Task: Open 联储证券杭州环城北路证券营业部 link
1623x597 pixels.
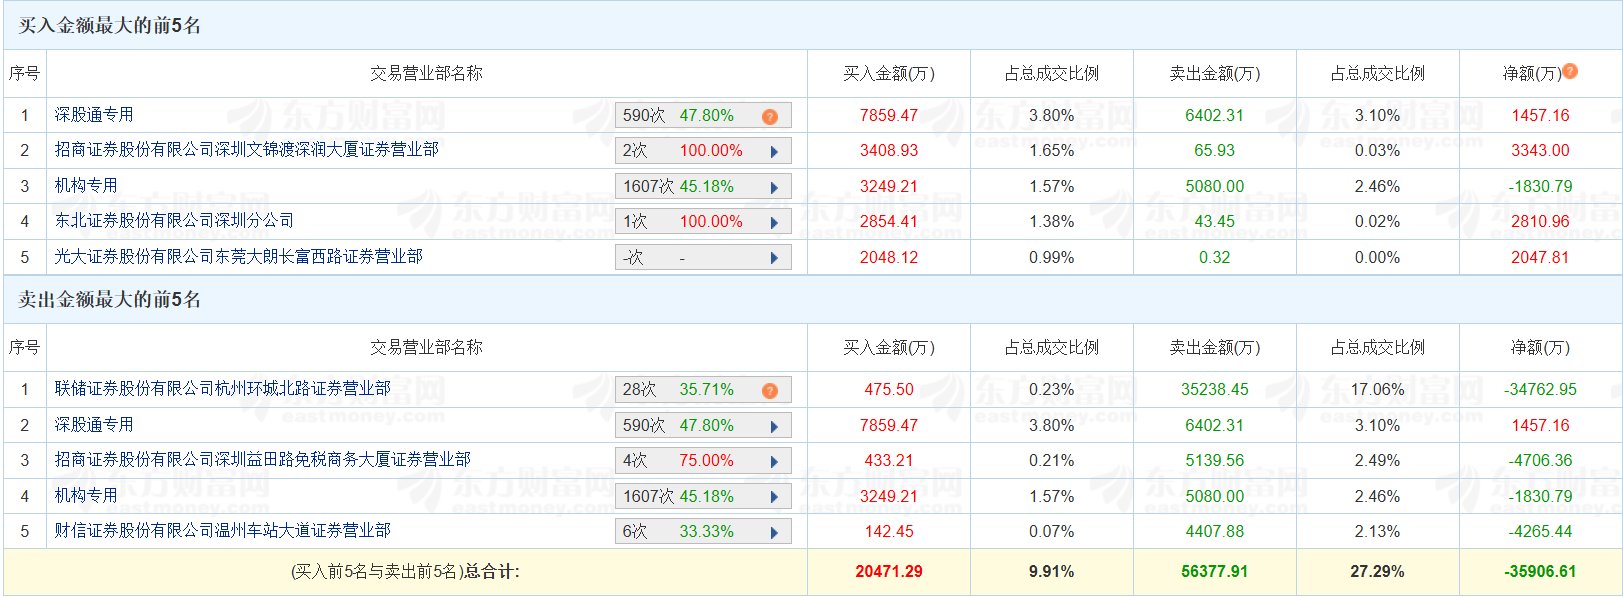Action: pyautogui.click(x=222, y=389)
